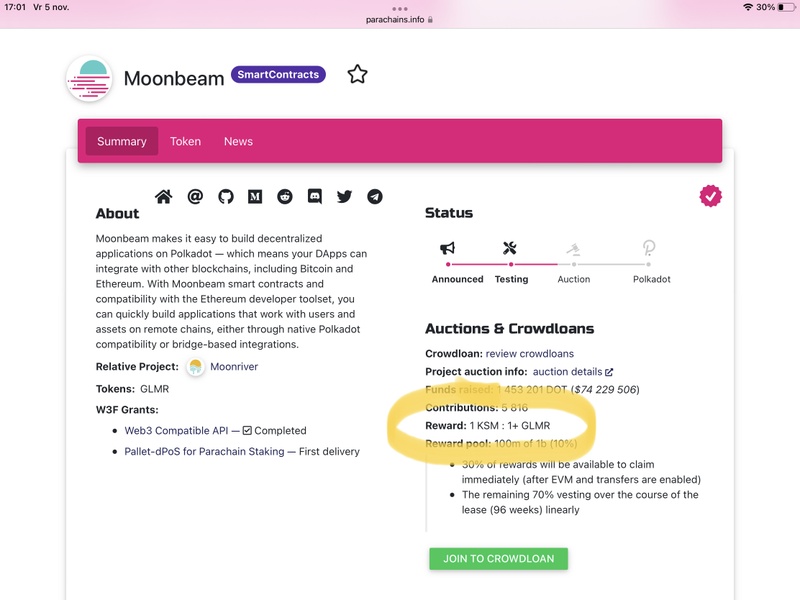Viewport: 800px width, 600px height.
Task: Open the News tab
Action: click(238, 141)
